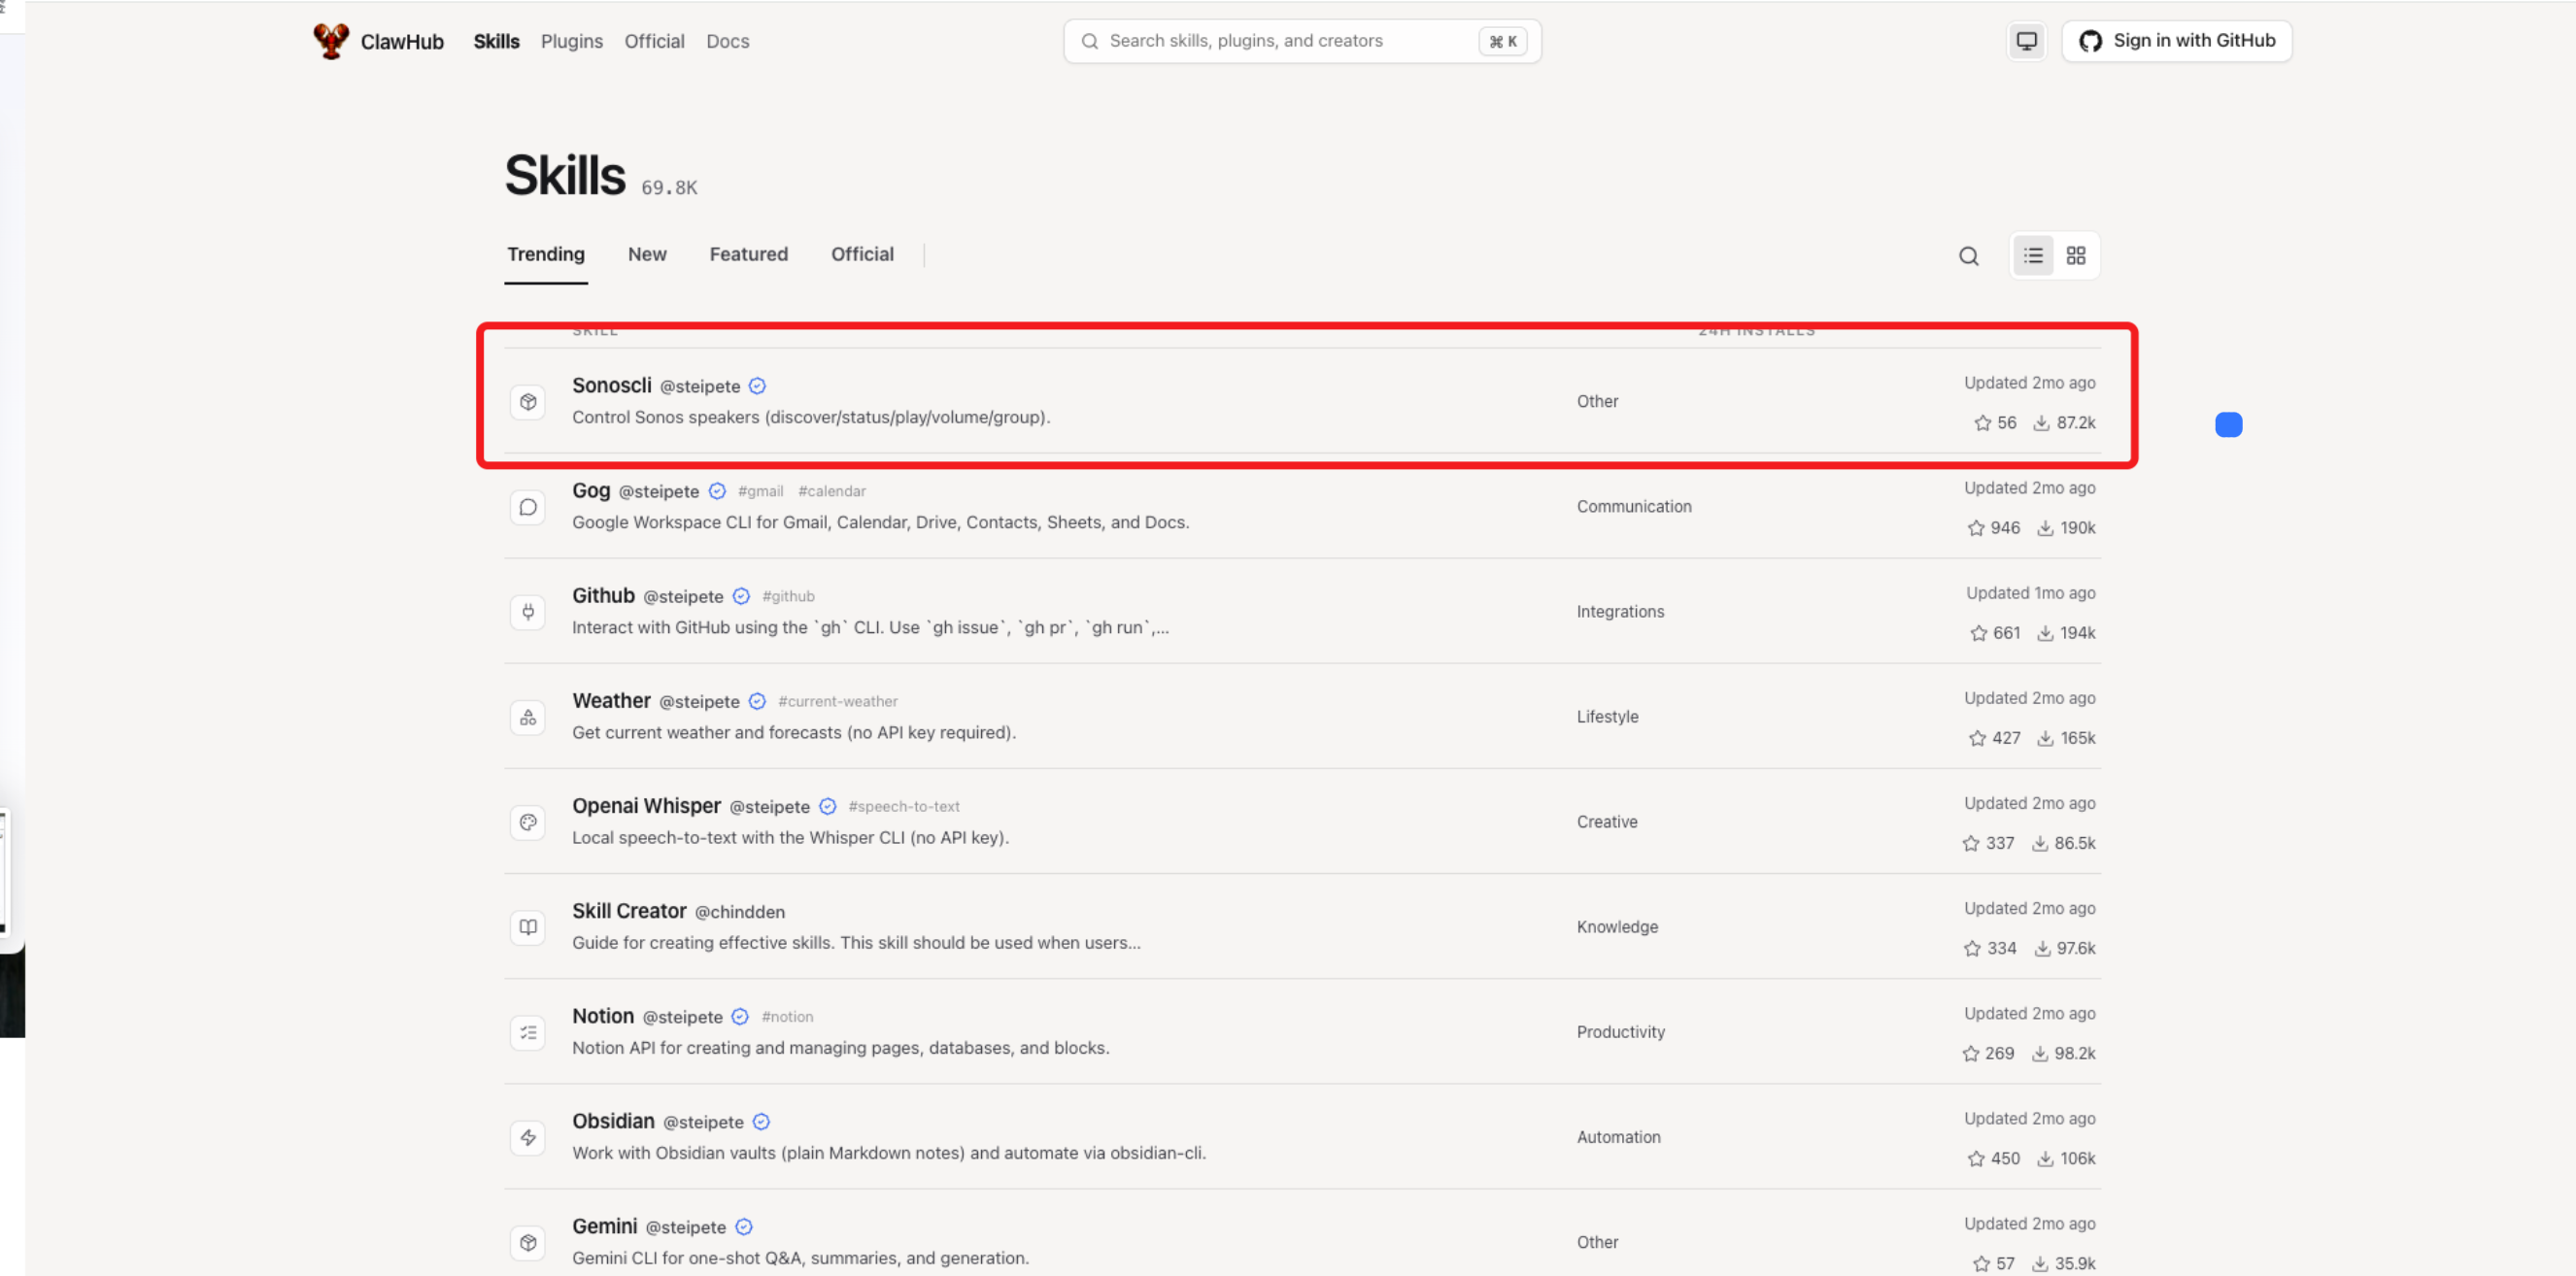Open the Gog skill
The width and height of the screenshot is (2576, 1276).
[591, 490]
